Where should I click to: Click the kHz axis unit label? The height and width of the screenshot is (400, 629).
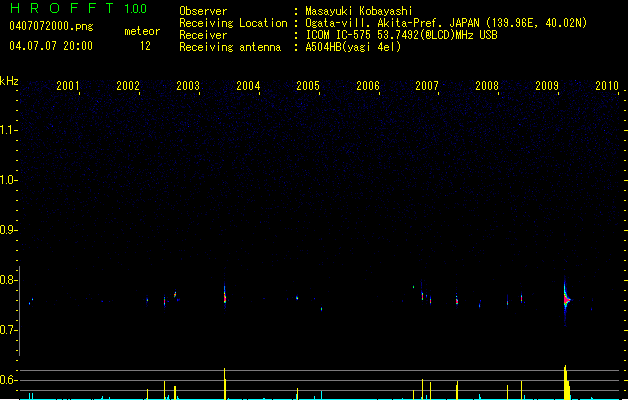coord(9,81)
